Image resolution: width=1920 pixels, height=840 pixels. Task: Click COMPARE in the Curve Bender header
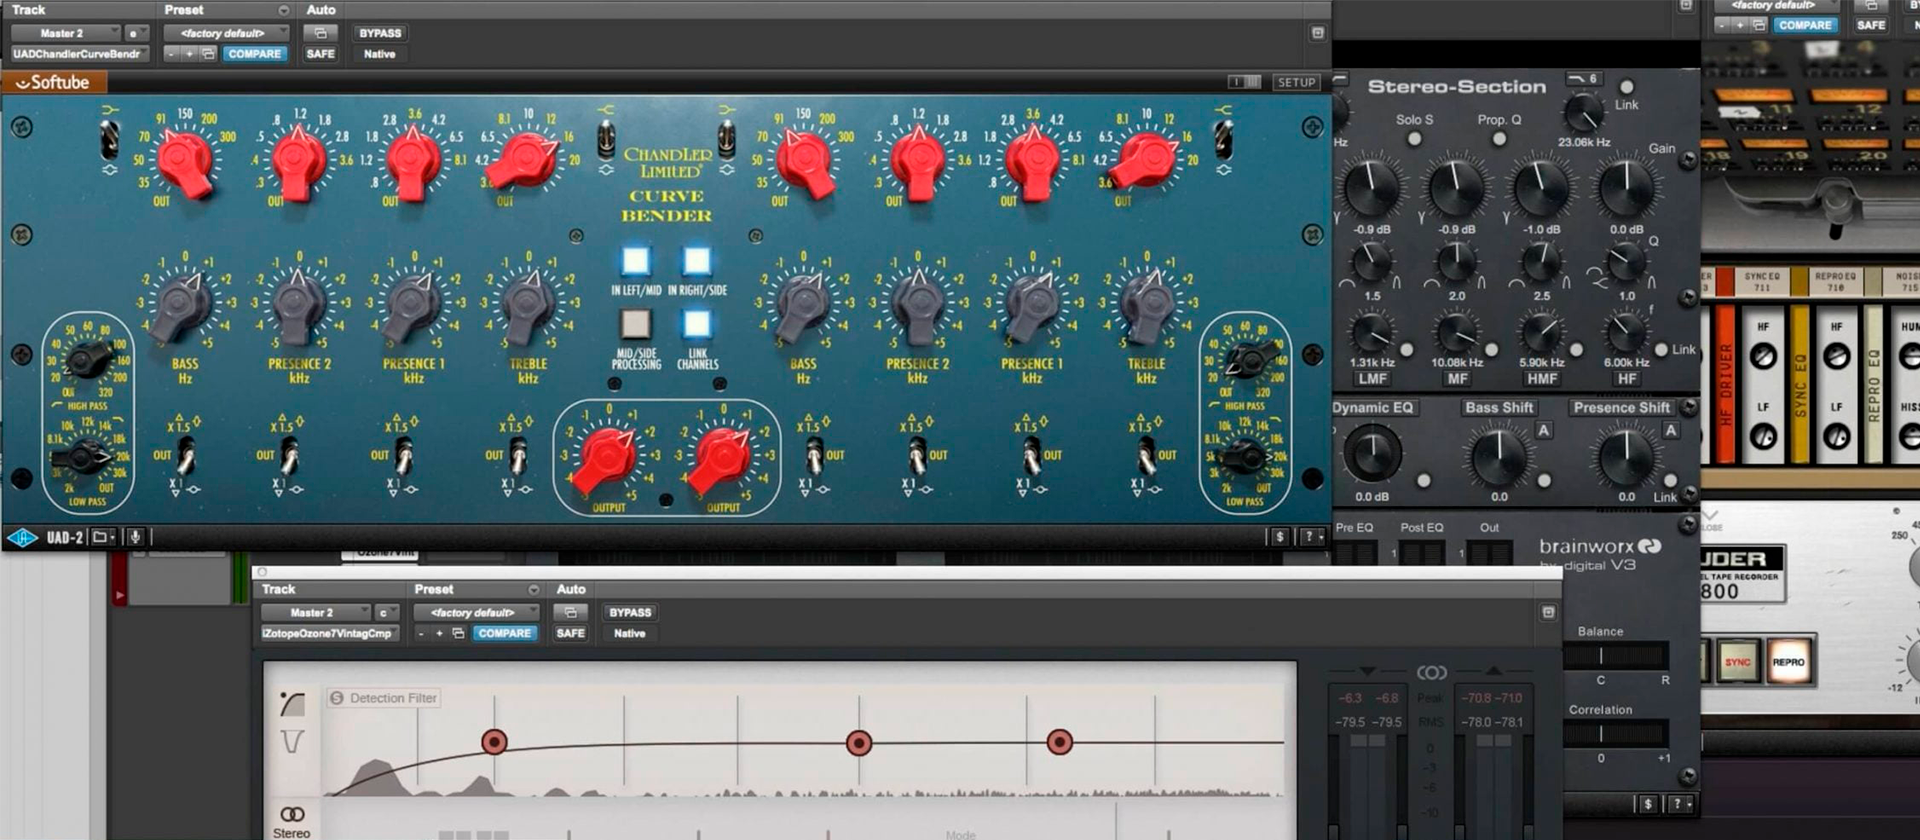tap(254, 54)
